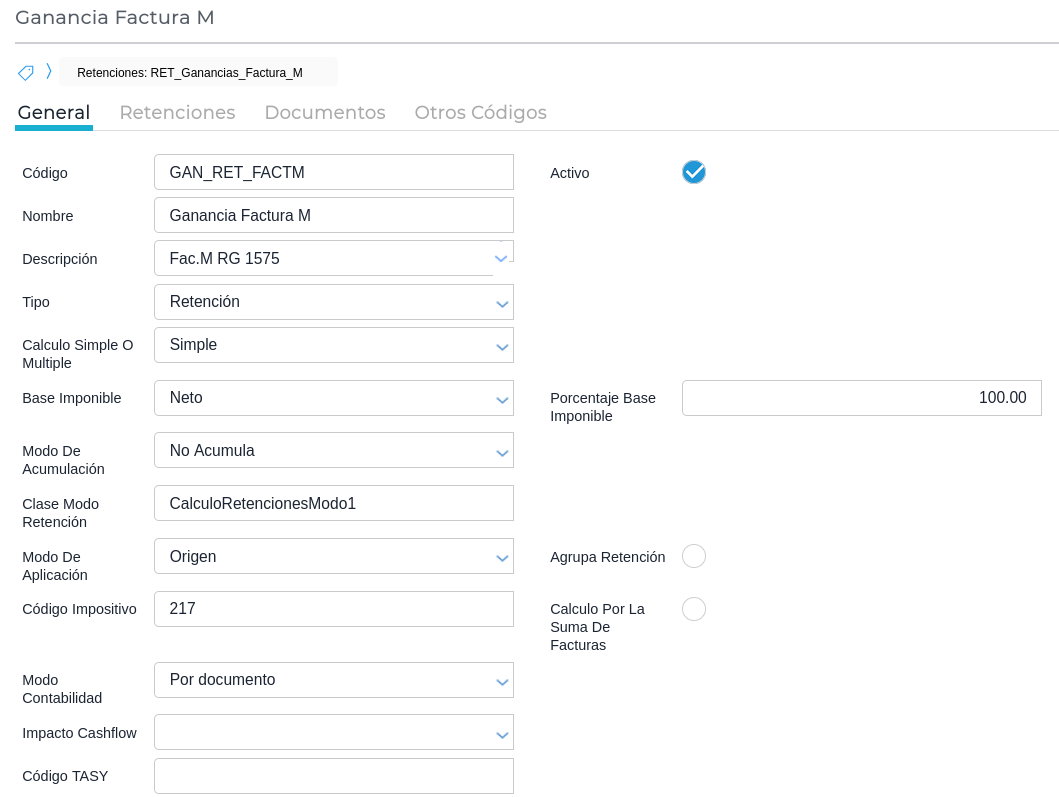The width and height of the screenshot is (1059, 797).
Task: Switch to the Retenciones tab
Action: 177,112
